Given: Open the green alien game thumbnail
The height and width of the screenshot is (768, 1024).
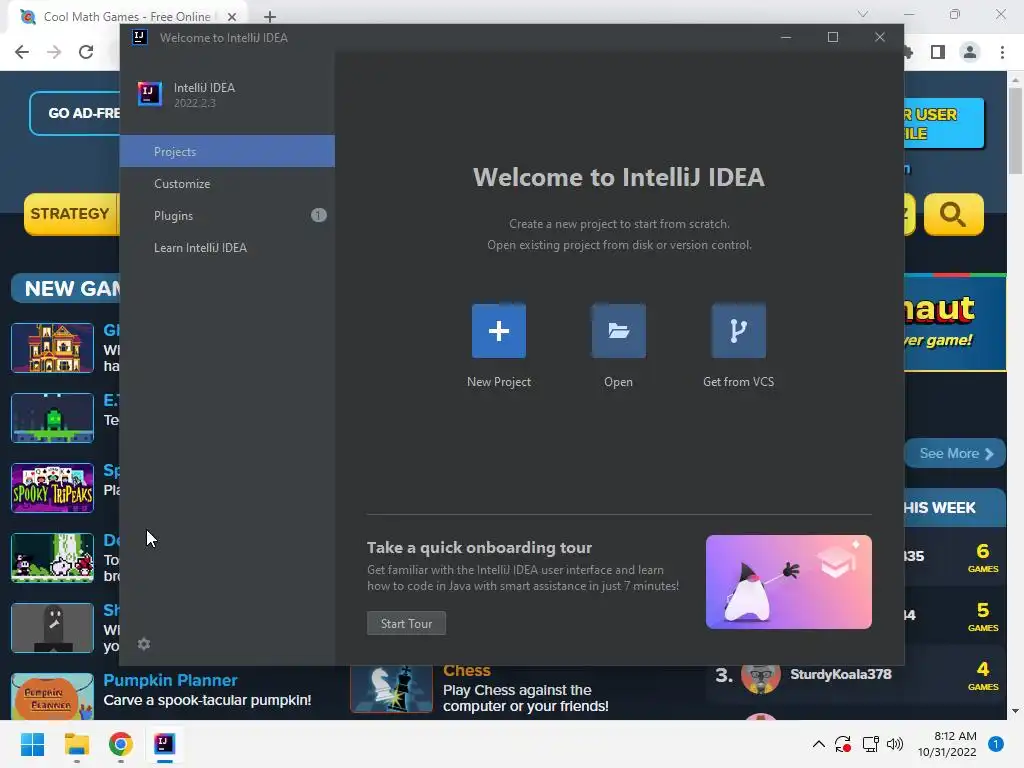Looking at the screenshot, I should tap(52, 418).
